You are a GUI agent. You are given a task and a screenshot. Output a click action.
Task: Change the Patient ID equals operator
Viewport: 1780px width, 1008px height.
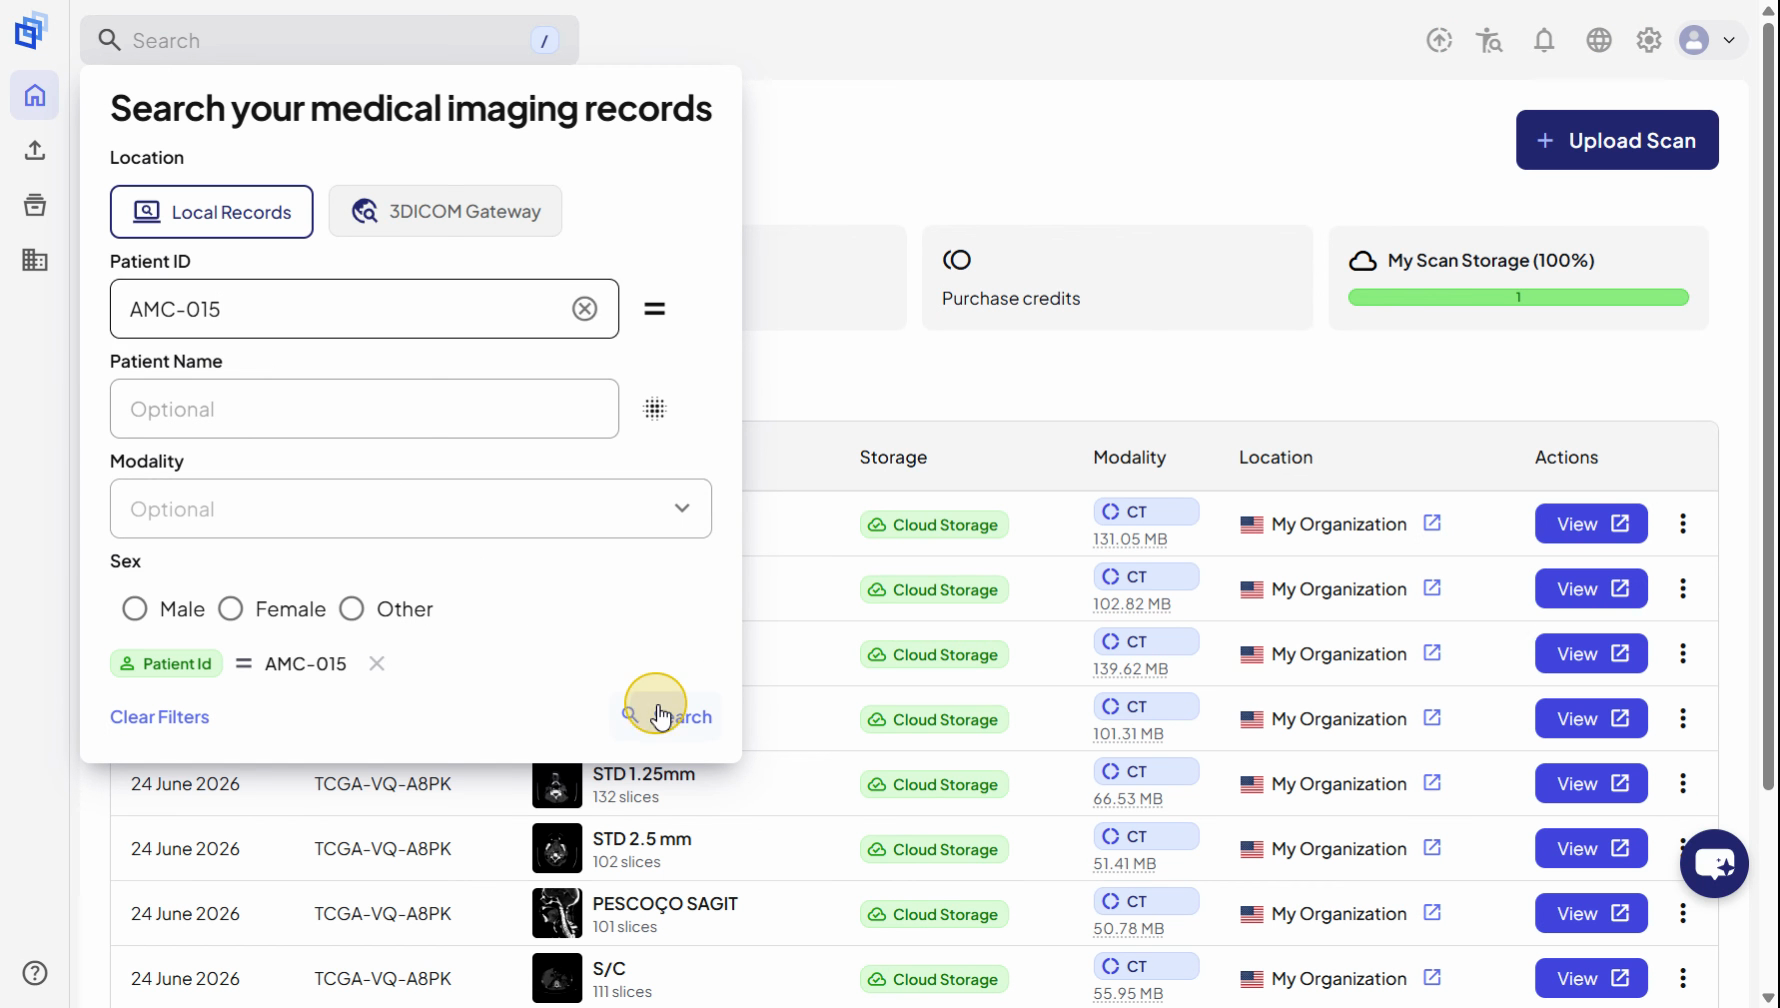pyautogui.click(x=655, y=309)
